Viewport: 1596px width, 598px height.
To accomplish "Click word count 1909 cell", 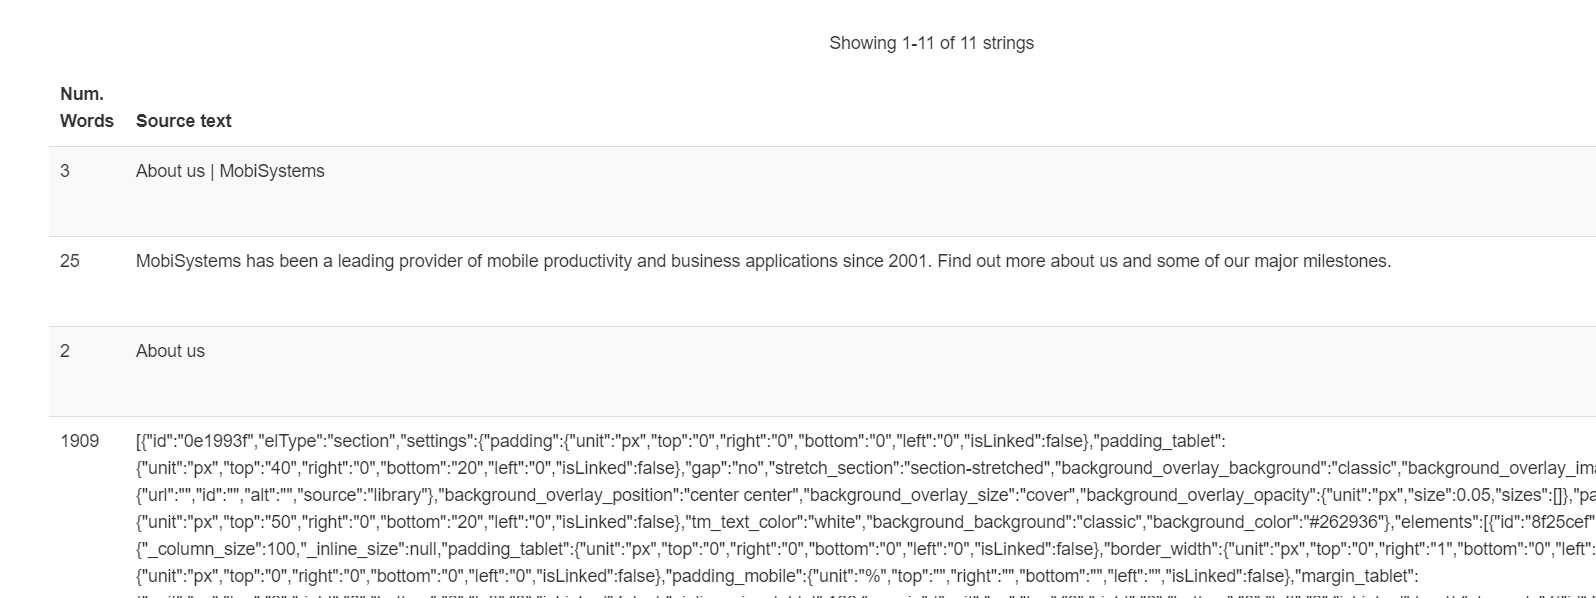I will 79,441.
